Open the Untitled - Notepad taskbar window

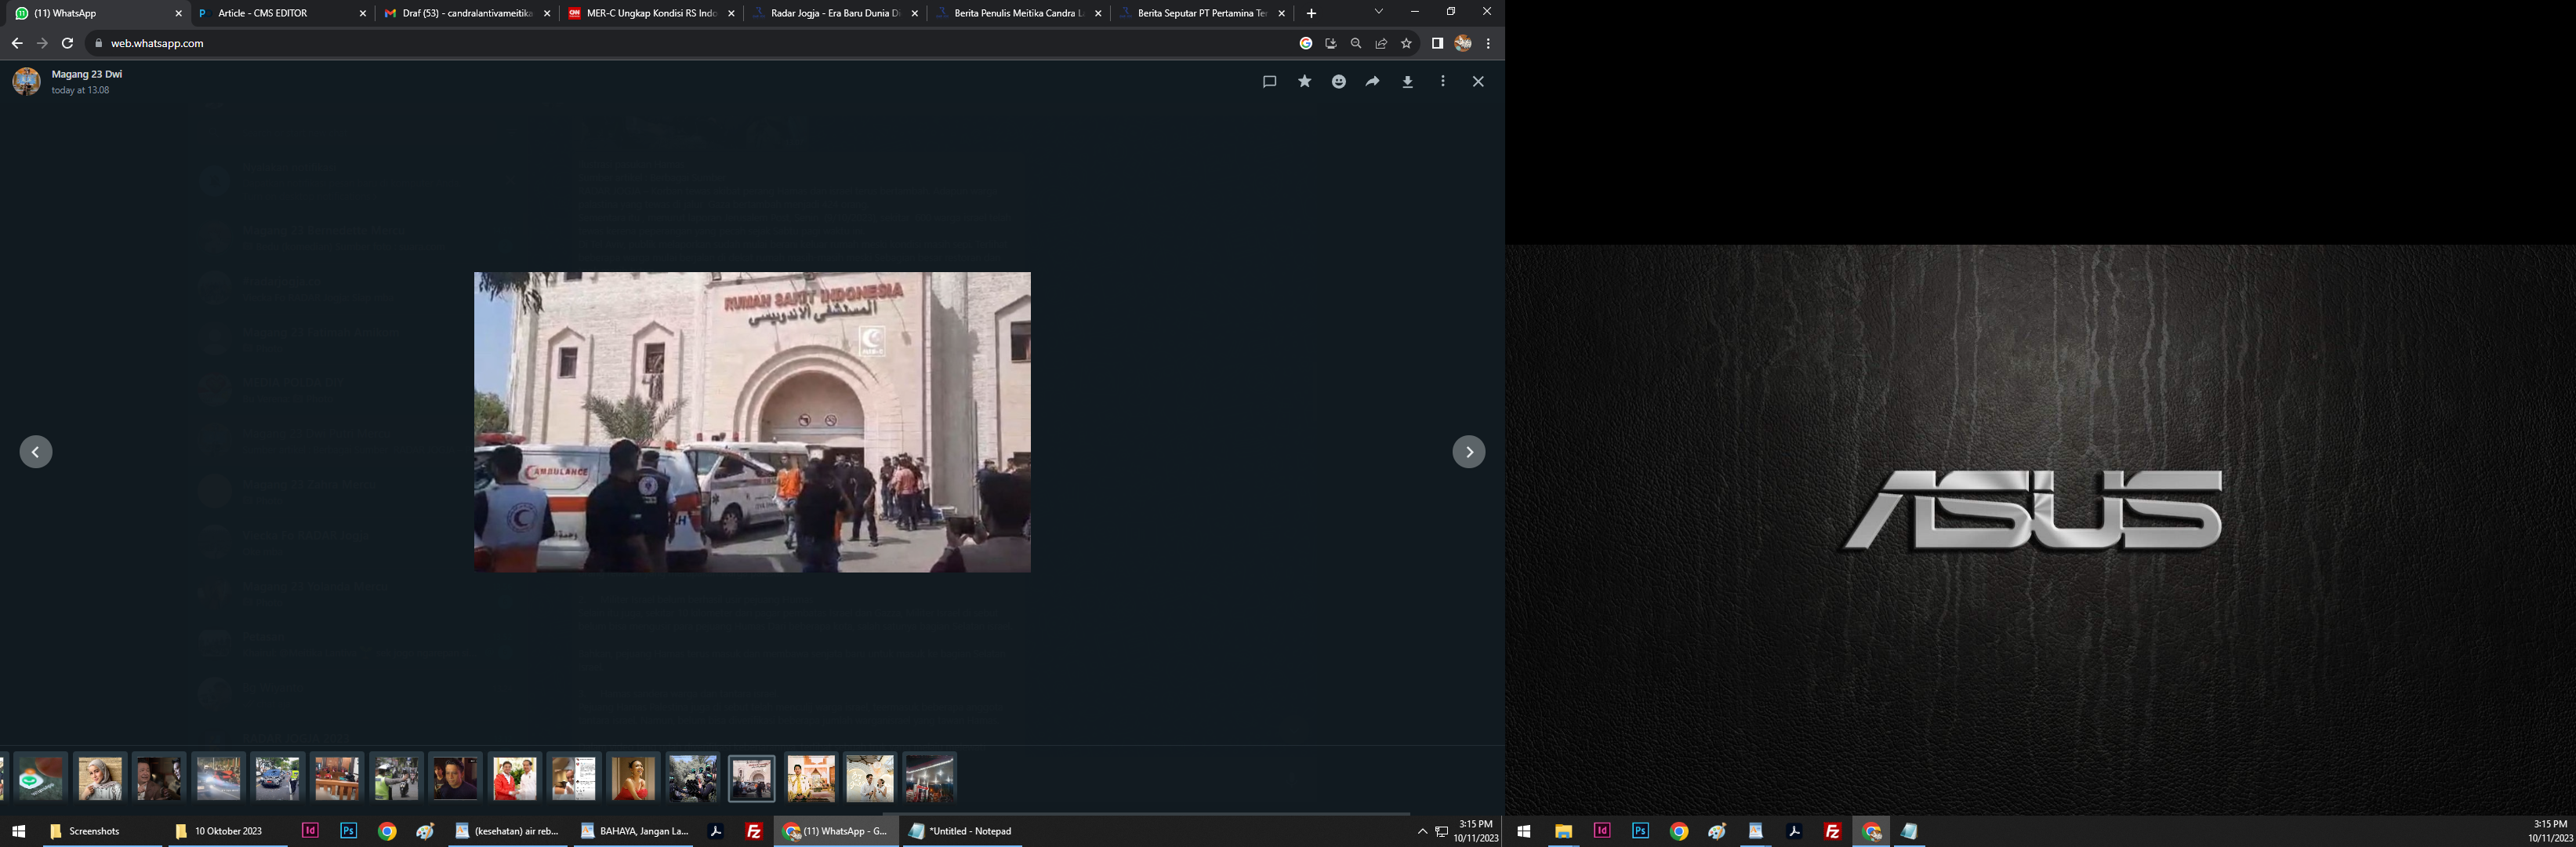tap(961, 831)
